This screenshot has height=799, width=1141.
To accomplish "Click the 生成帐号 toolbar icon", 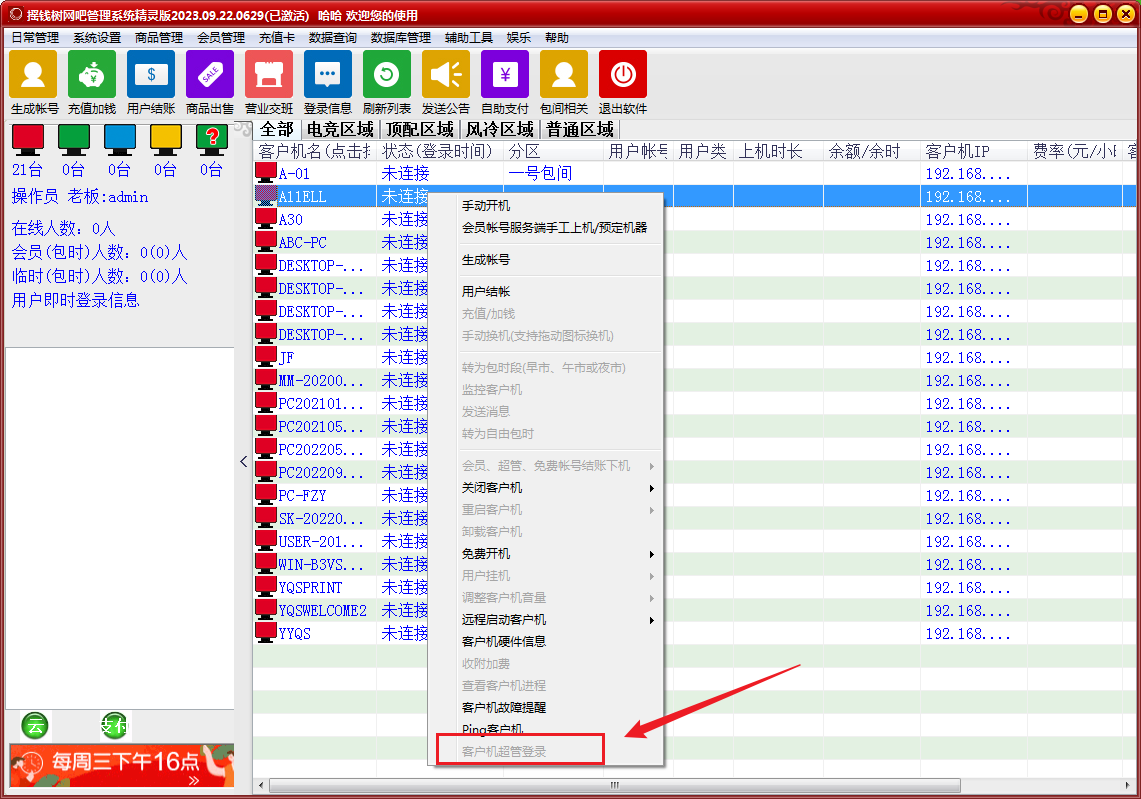I will (x=33, y=75).
